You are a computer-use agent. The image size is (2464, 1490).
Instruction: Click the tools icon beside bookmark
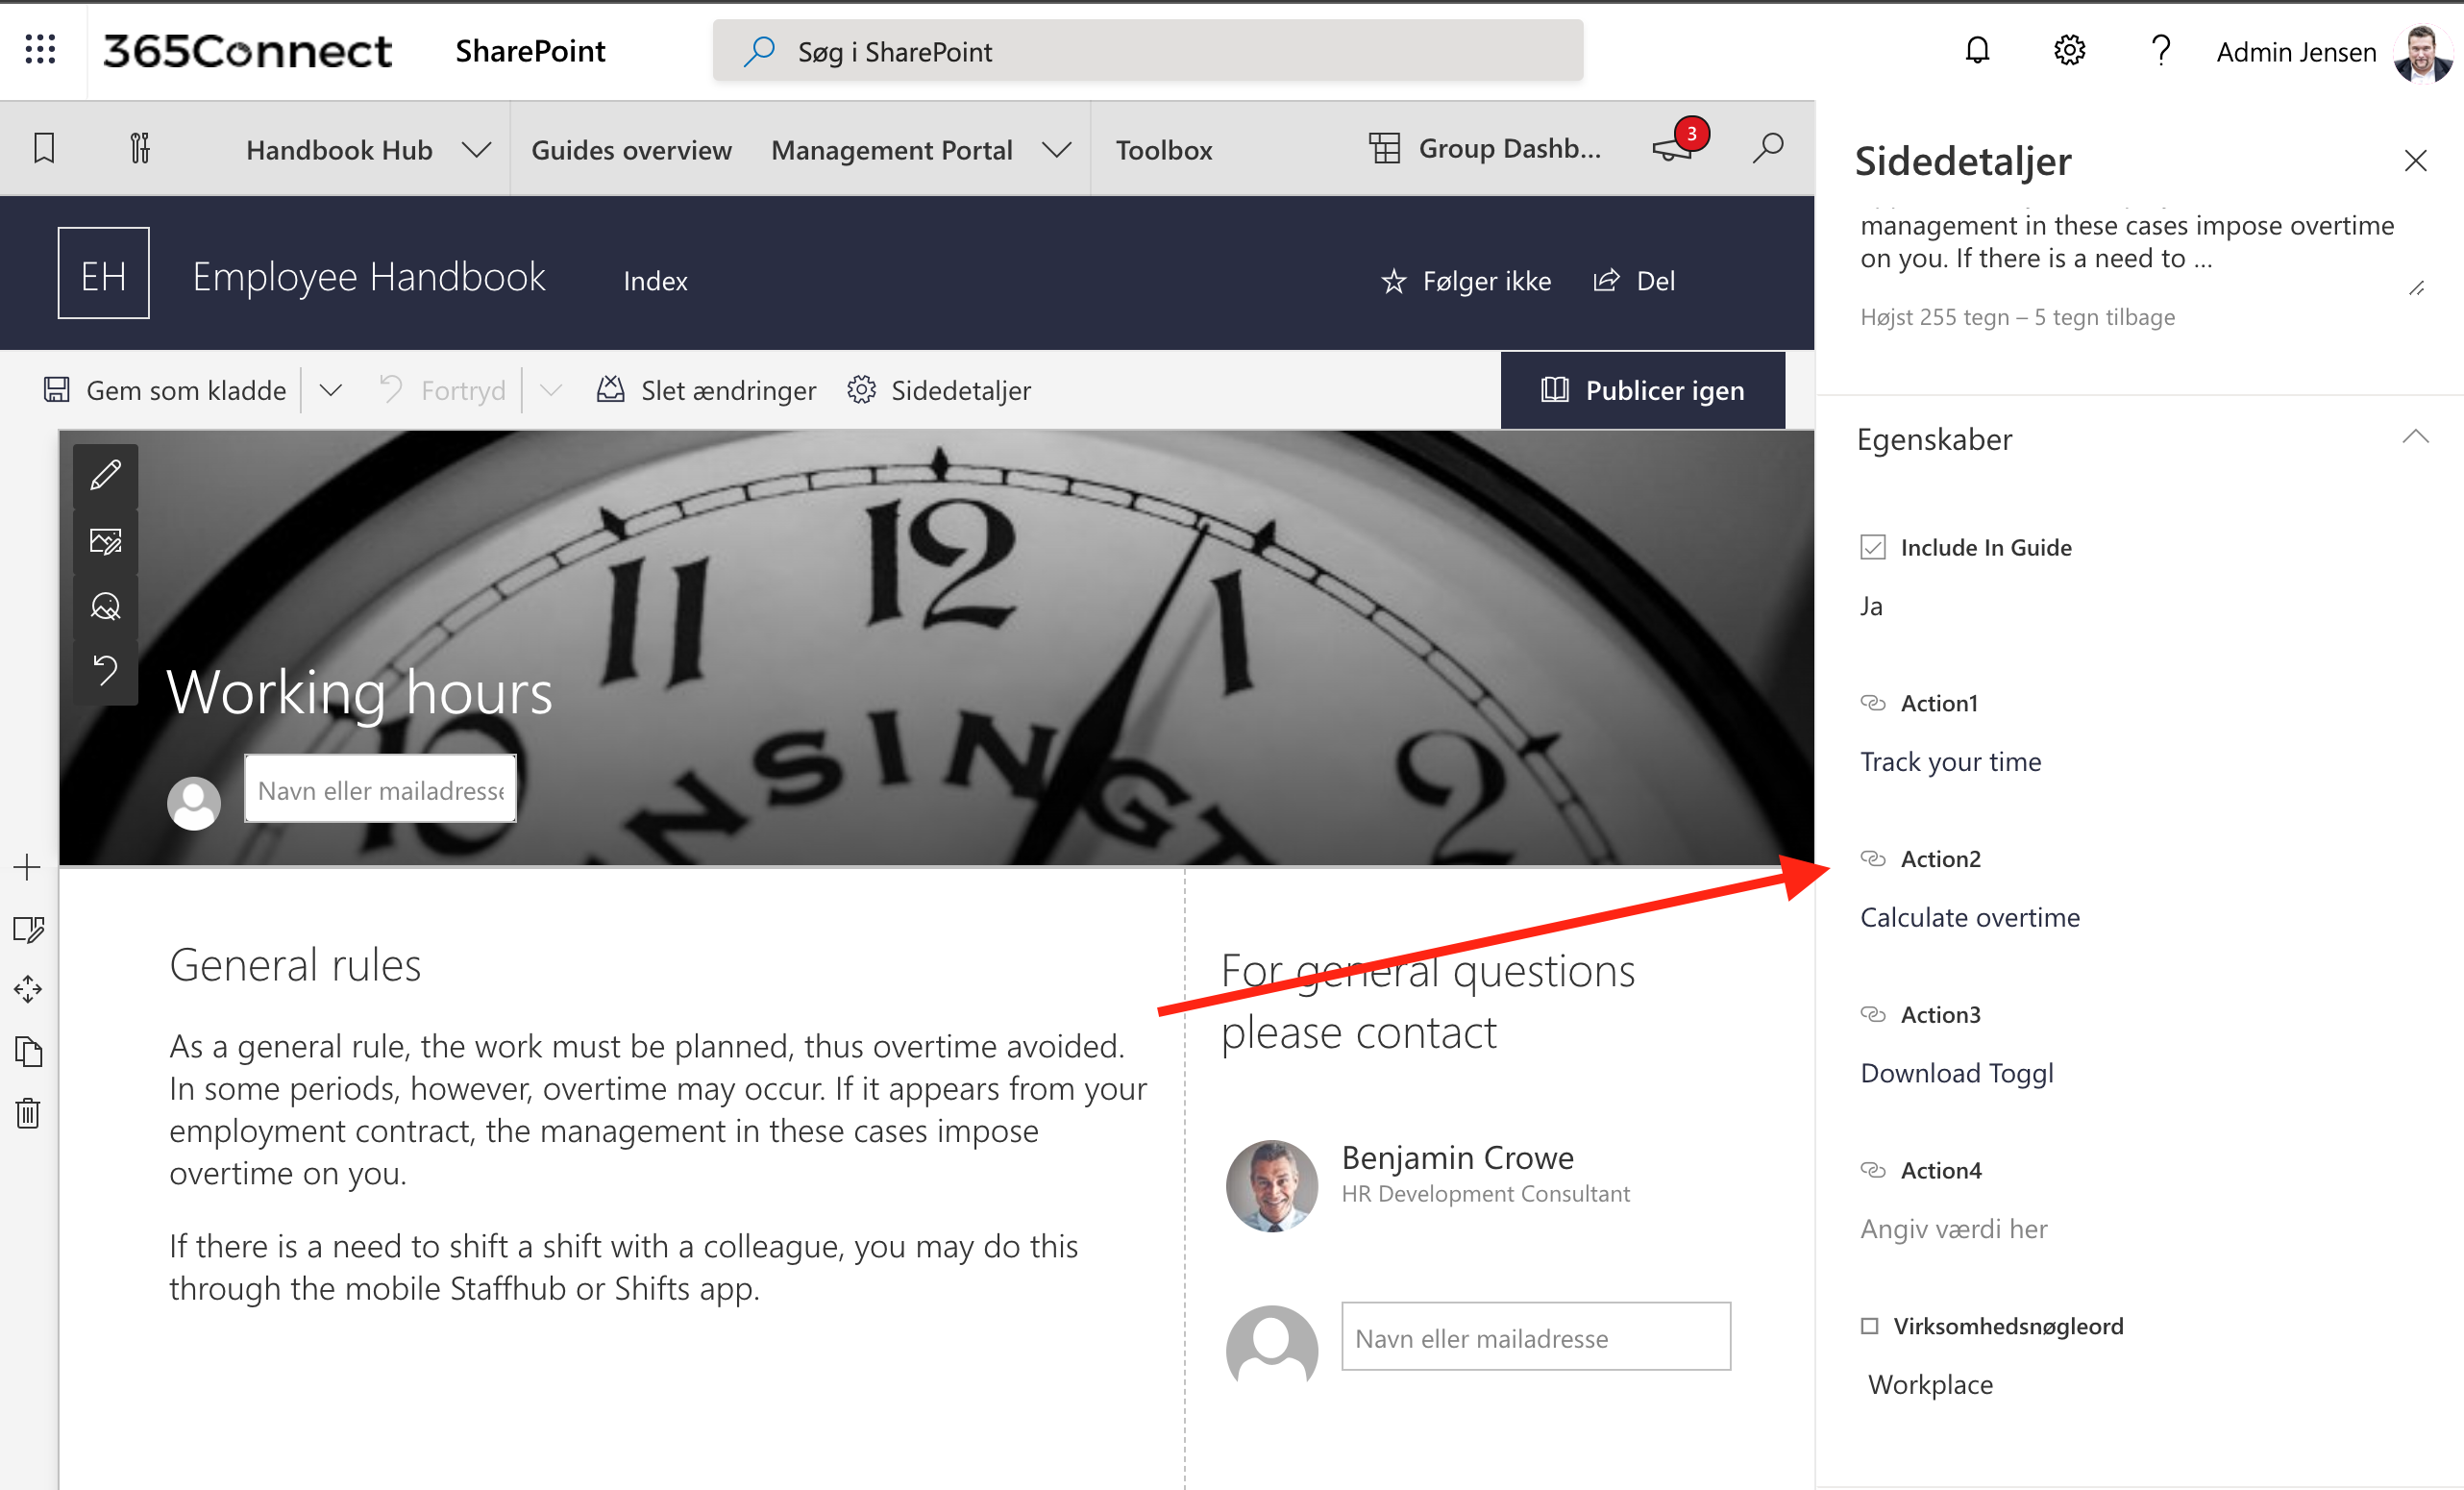coord(140,149)
